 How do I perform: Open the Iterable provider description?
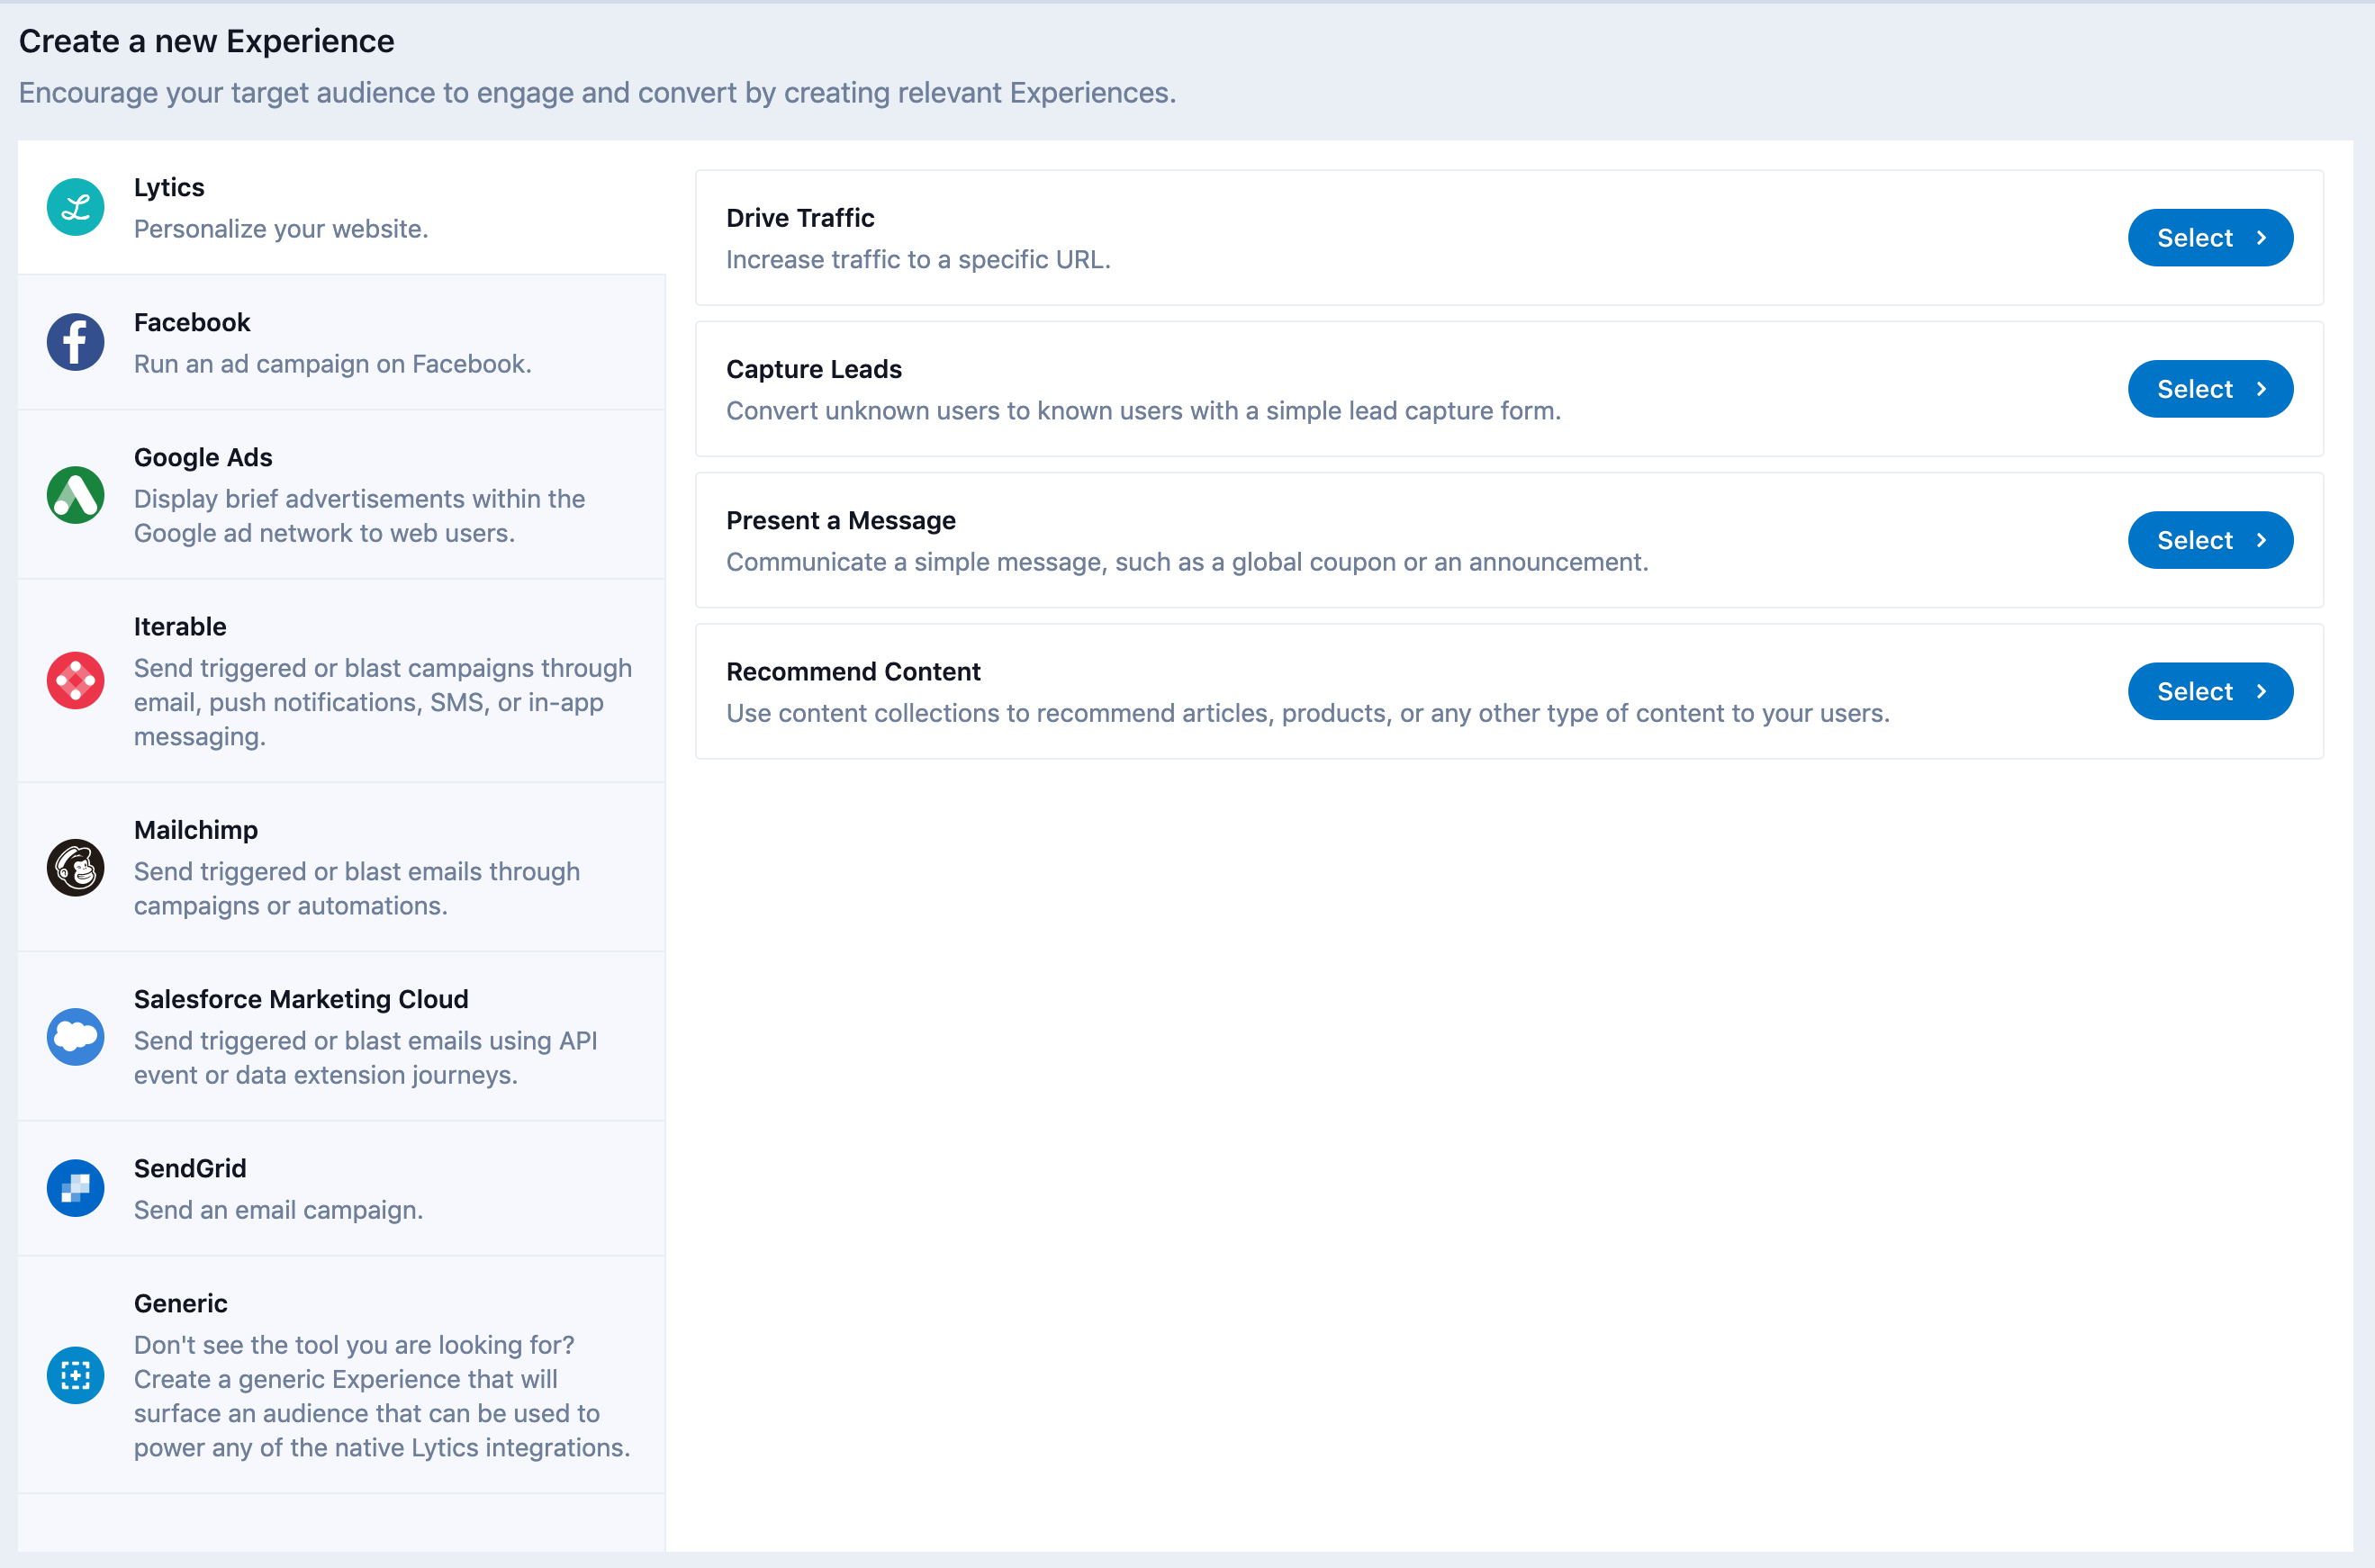pos(382,702)
